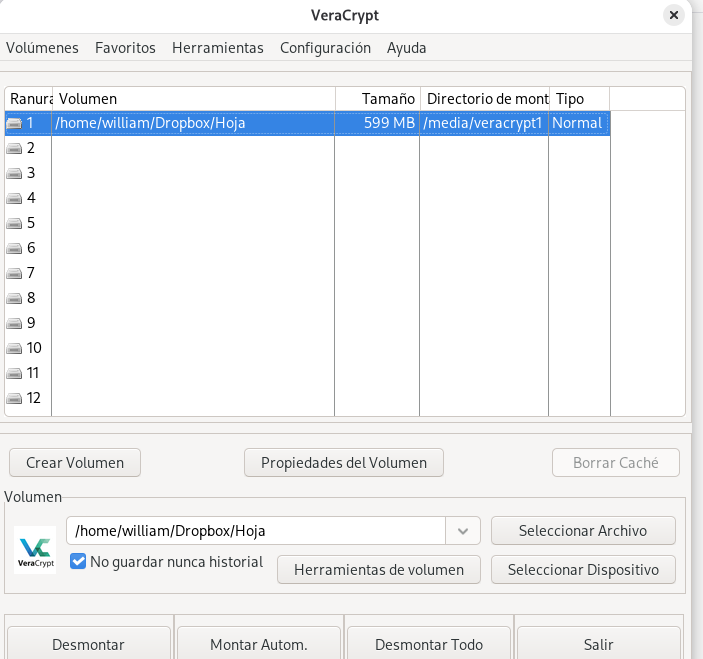Image resolution: width=703 pixels, height=659 pixels.
Task: Choose the slot 12 drive icon
Action: [14, 398]
